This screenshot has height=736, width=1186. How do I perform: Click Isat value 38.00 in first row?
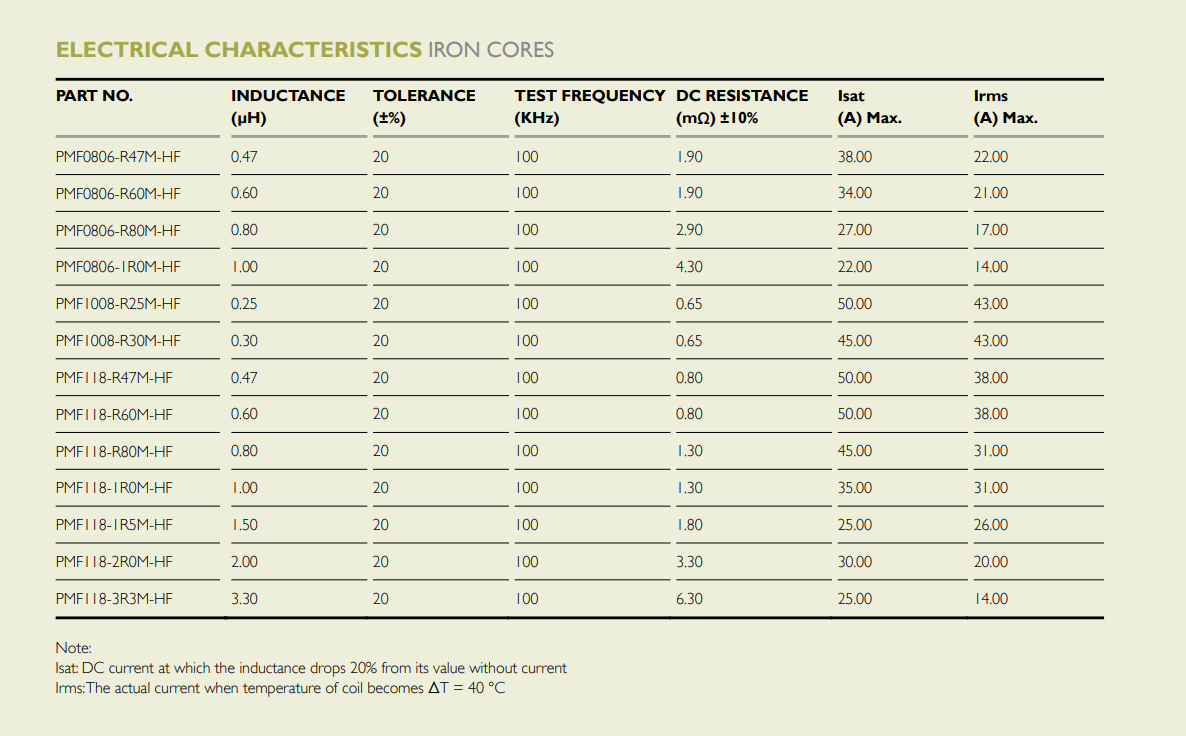click(x=855, y=157)
